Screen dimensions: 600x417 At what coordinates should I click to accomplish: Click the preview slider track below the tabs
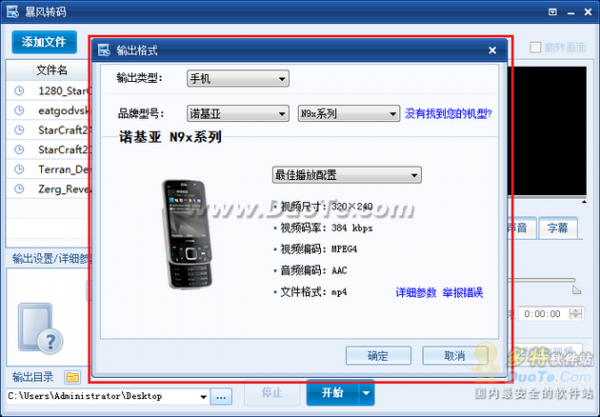(x=541, y=280)
